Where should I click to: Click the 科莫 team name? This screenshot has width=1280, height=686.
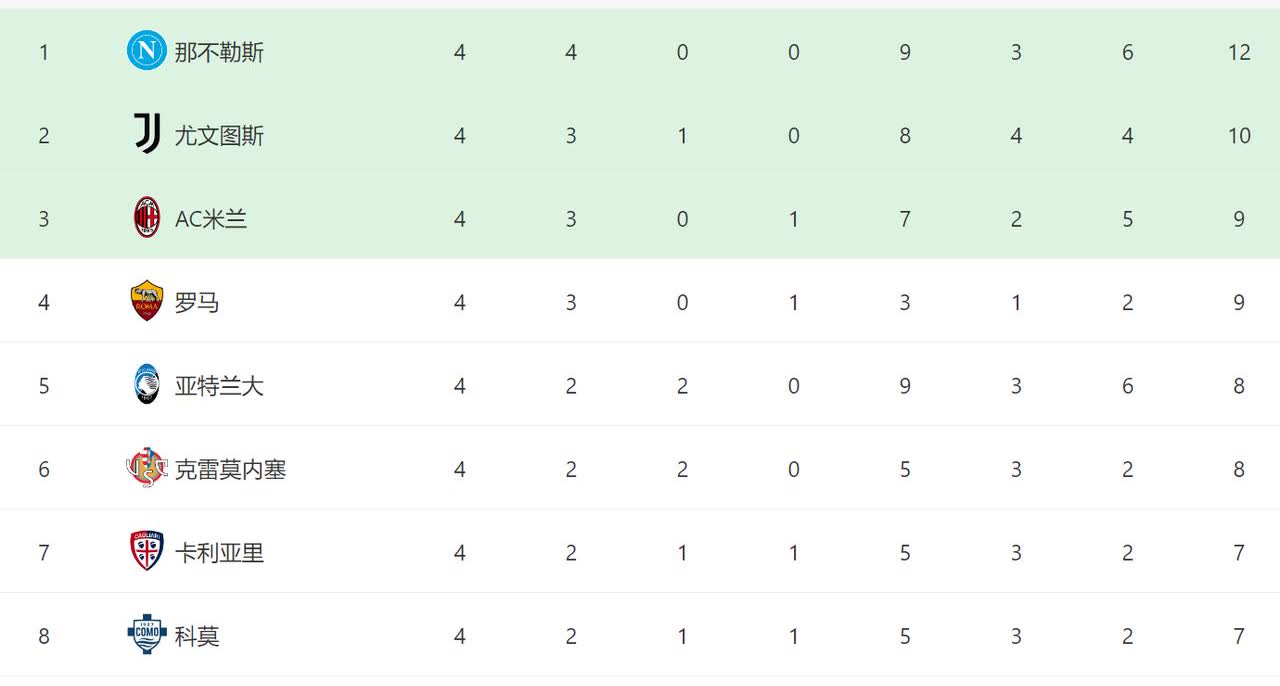tap(197, 636)
